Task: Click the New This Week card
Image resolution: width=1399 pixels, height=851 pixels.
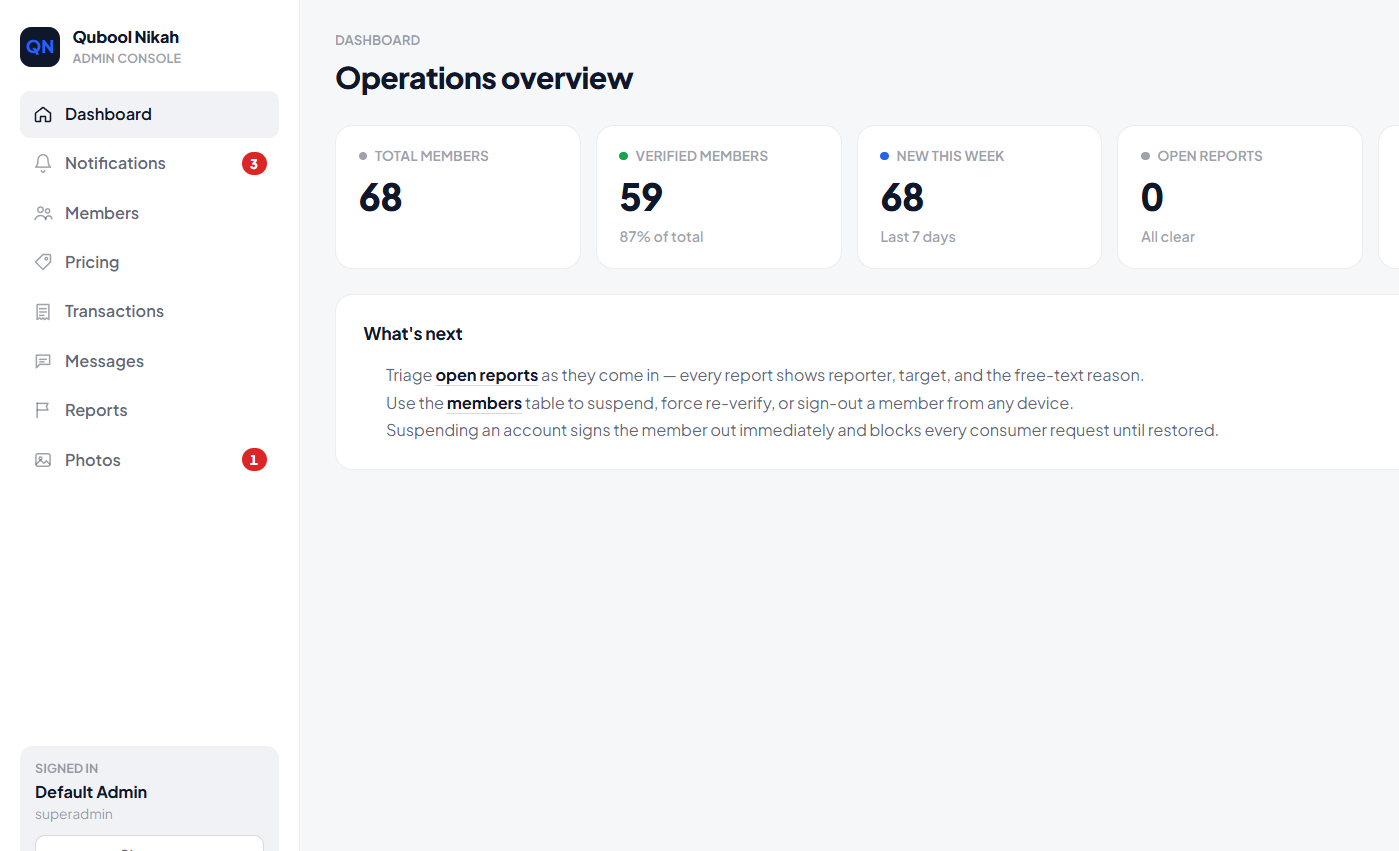Action: tap(979, 197)
